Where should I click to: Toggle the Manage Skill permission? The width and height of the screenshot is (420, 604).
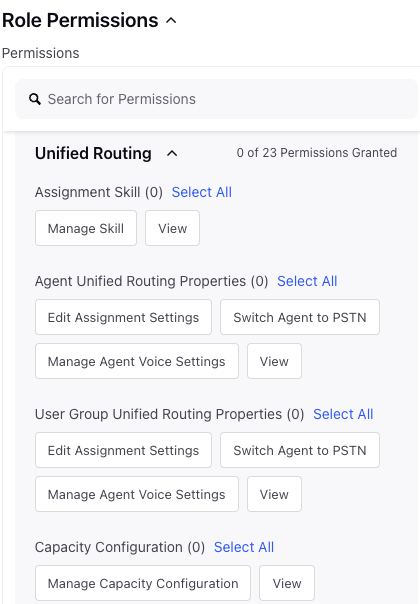(x=86, y=228)
